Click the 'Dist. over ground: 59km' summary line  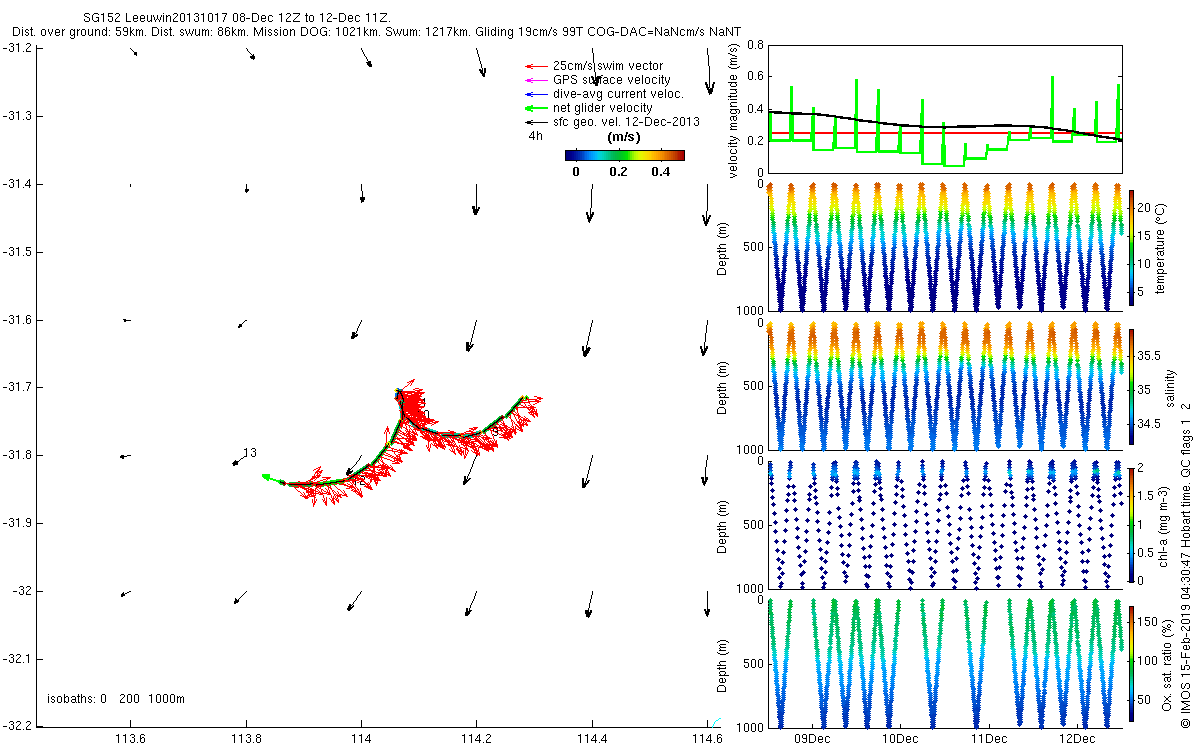[376, 33]
